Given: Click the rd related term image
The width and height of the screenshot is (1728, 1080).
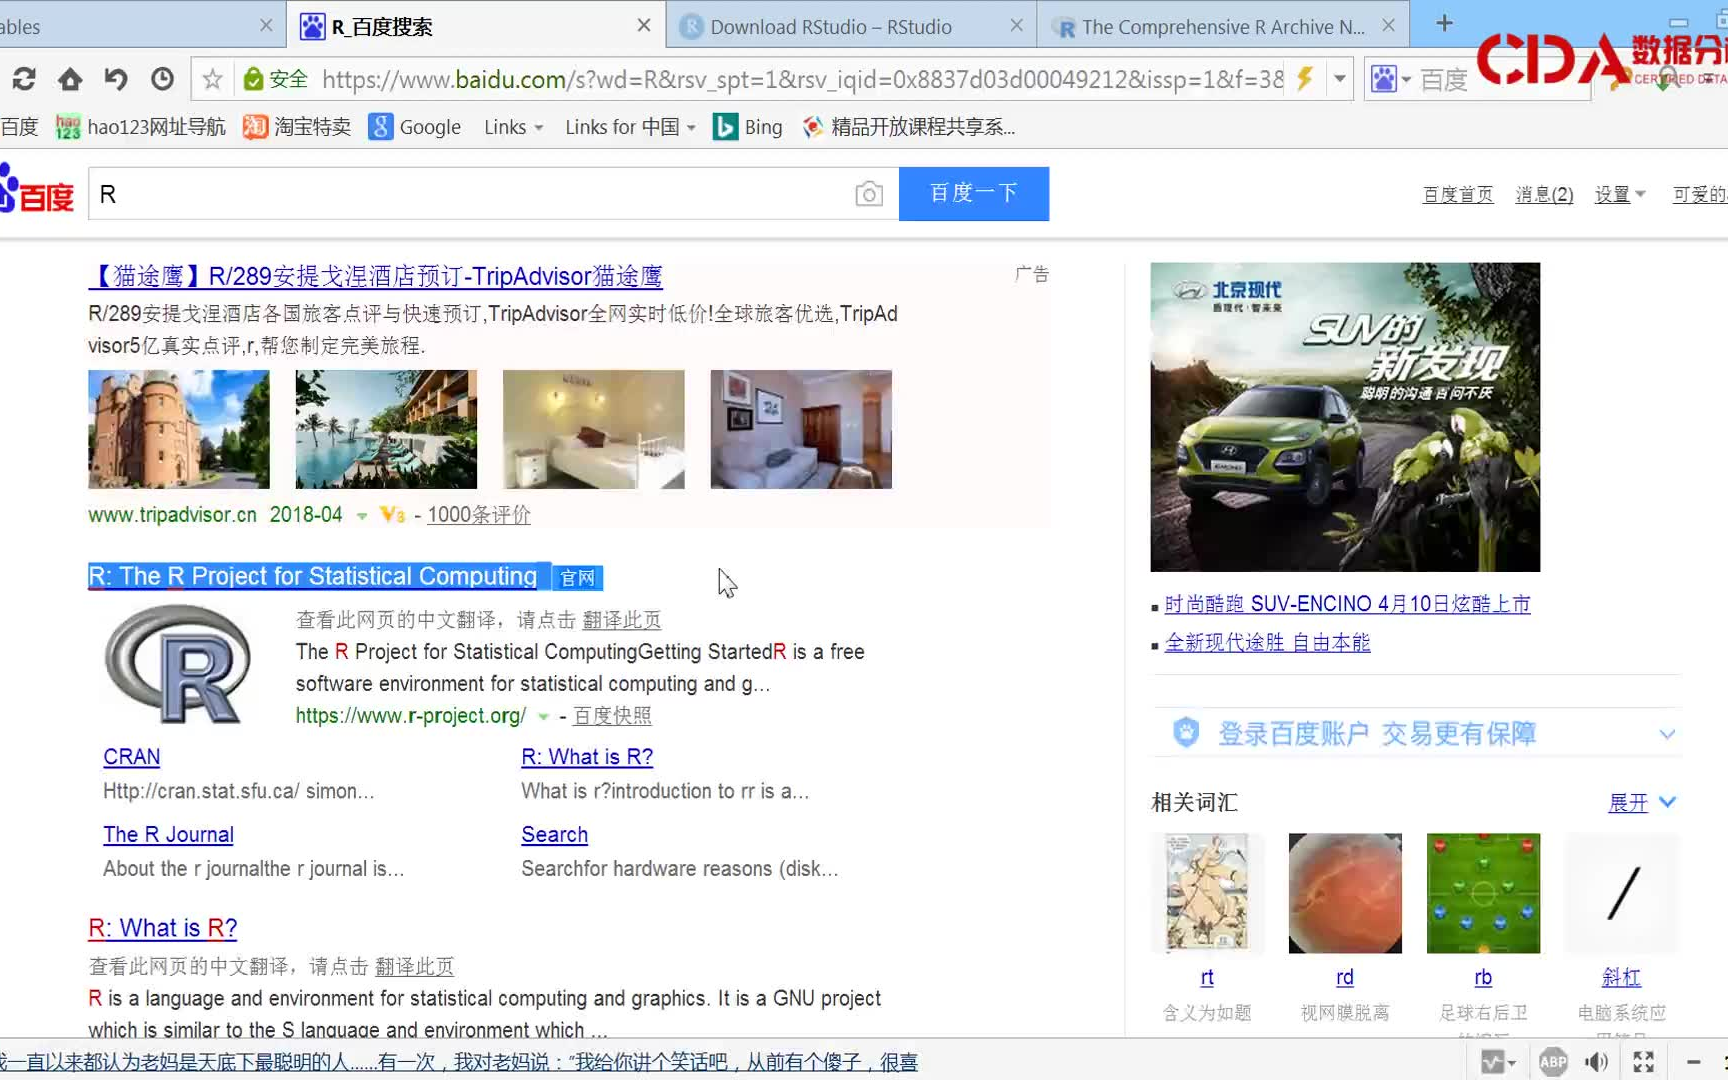Looking at the screenshot, I should tap(1345, 893).
